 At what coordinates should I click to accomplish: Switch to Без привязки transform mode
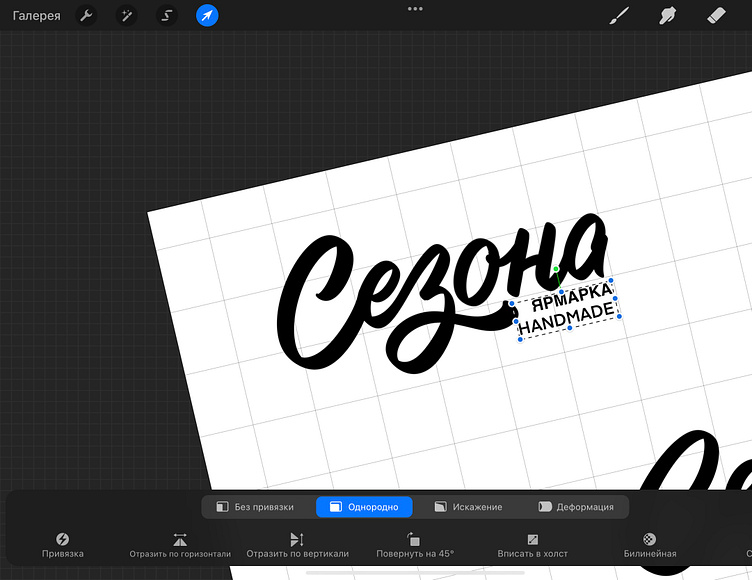pyautogui.click(x=256, y=507)
